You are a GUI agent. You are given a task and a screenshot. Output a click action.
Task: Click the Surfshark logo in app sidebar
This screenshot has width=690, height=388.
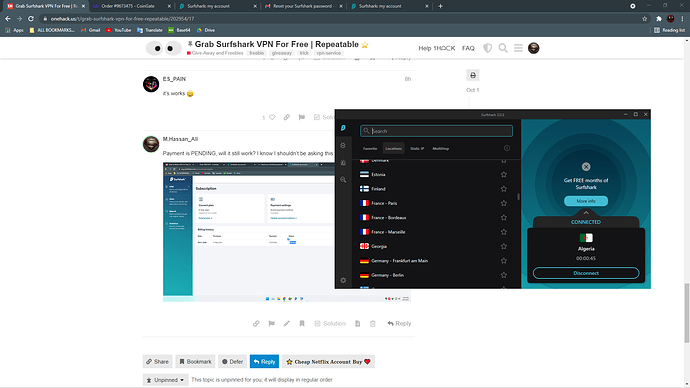(343, 128)
